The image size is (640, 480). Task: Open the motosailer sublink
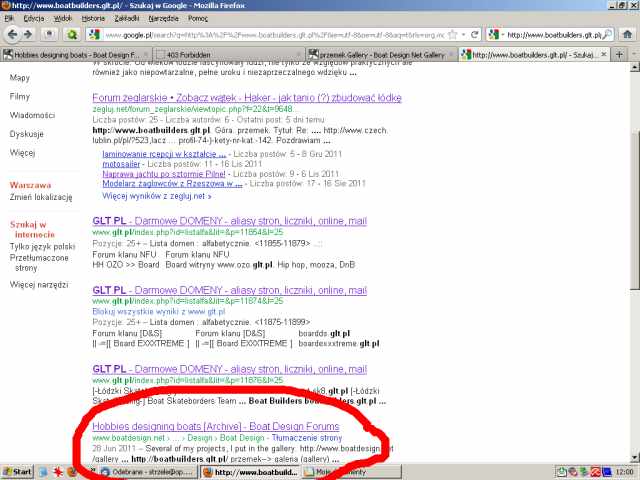coord(121,164)
